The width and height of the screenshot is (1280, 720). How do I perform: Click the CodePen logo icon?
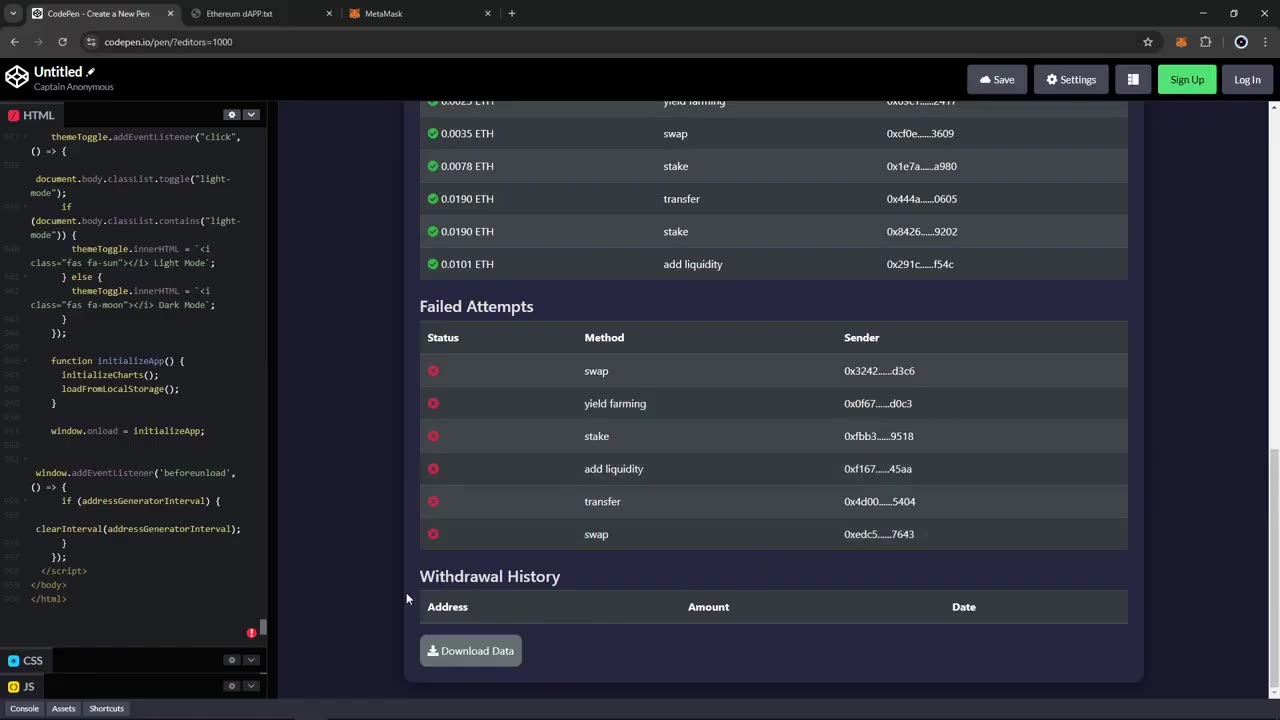17,77
